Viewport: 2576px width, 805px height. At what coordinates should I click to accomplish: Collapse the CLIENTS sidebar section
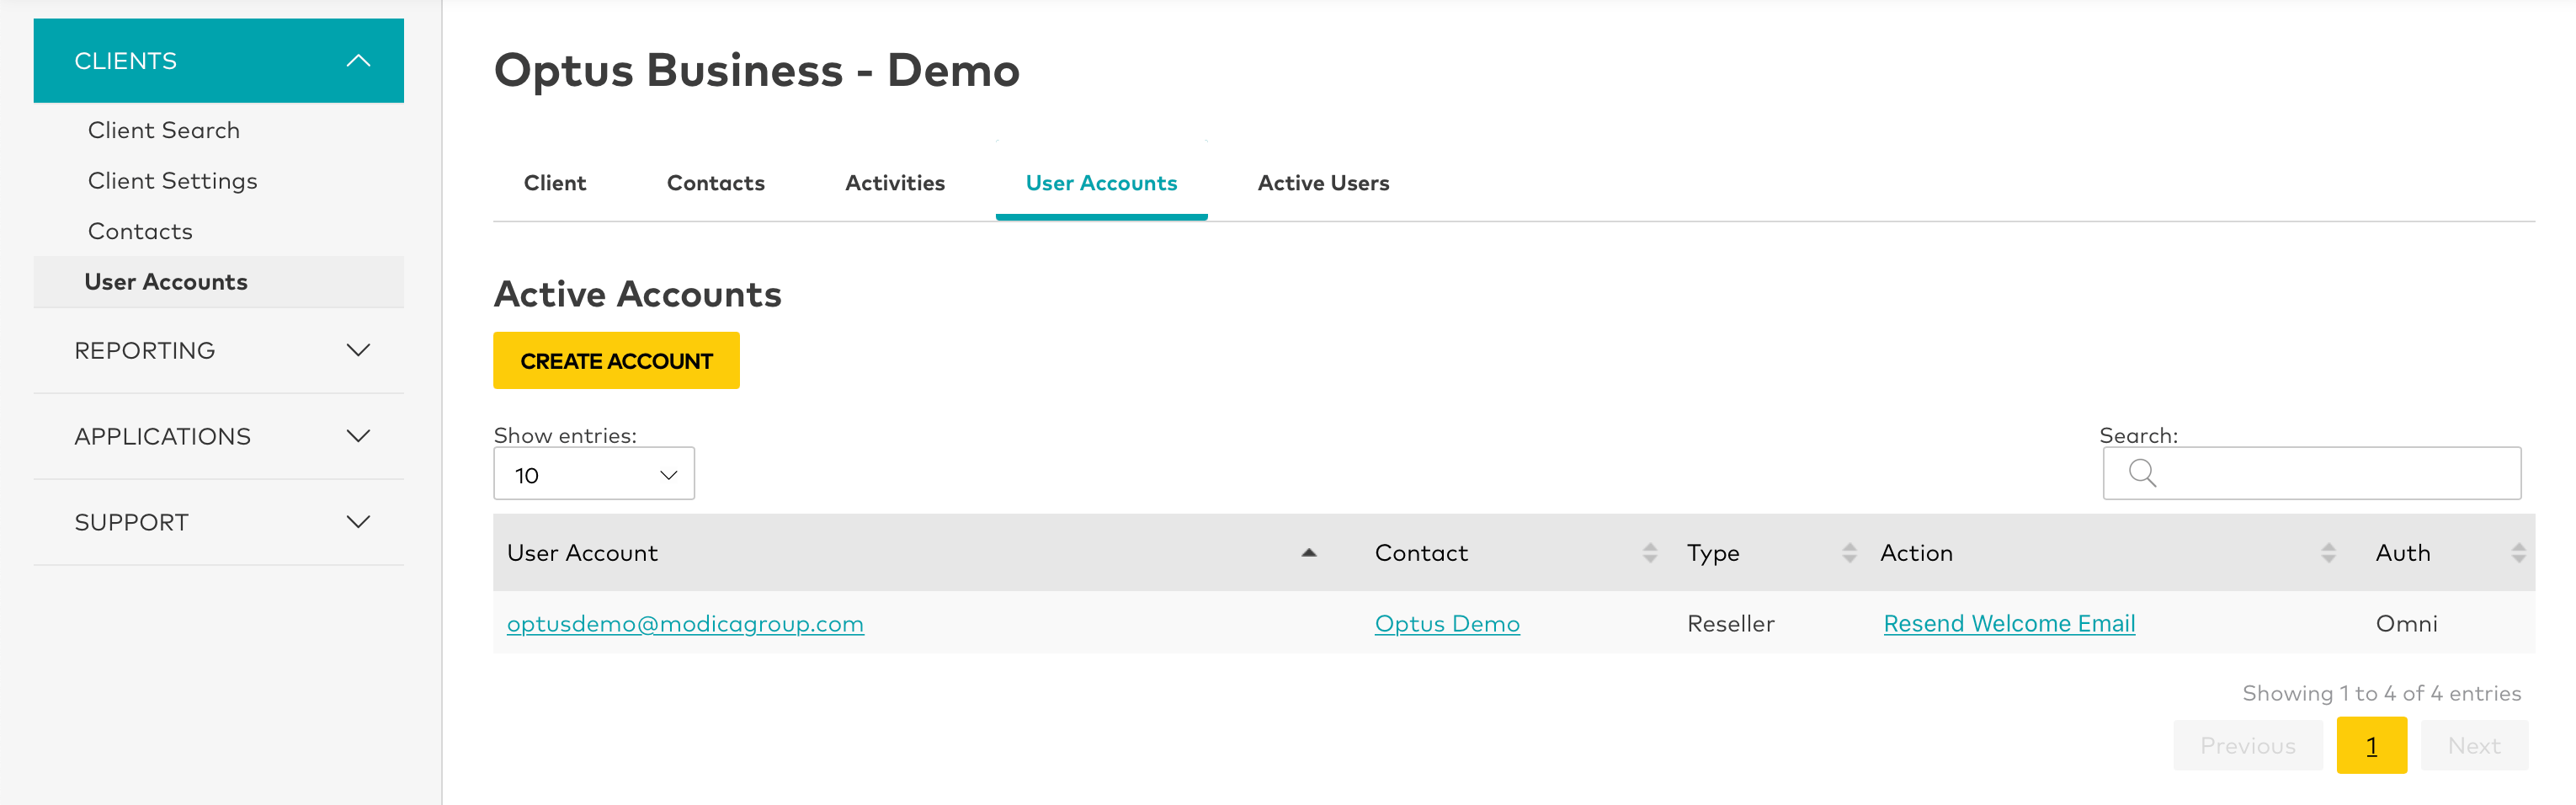[358, 61]
